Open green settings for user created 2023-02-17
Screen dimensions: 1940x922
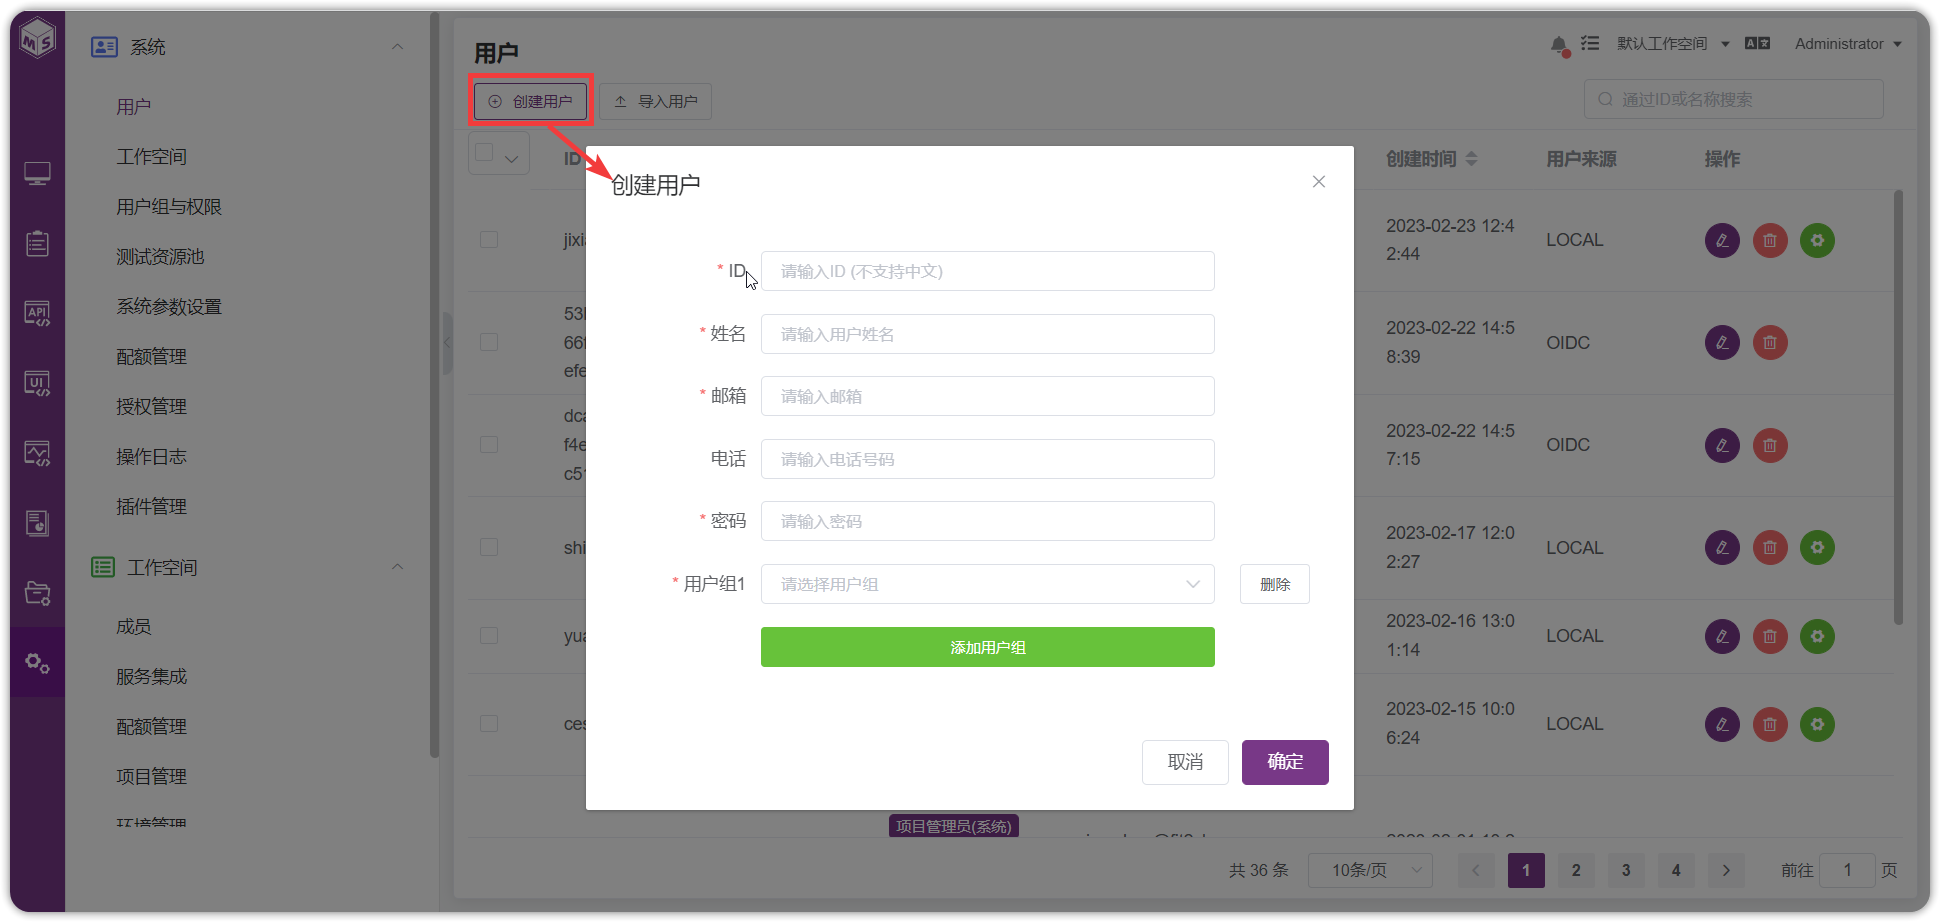point(1818,547)
